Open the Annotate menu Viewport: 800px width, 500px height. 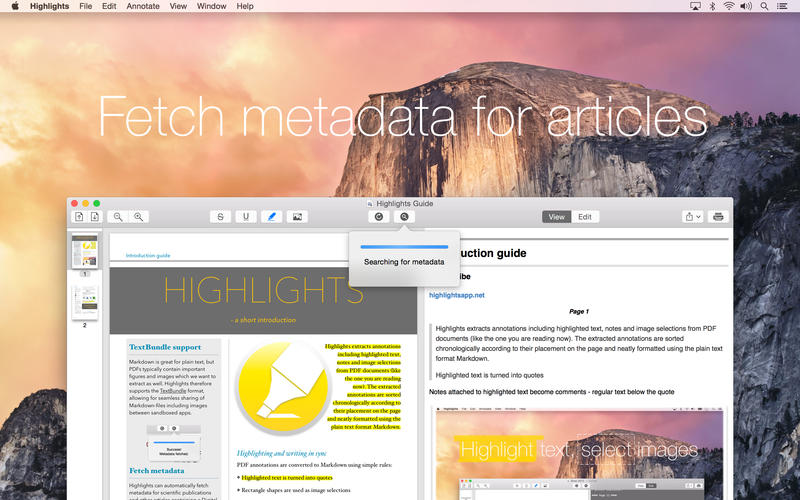[x=143, y=6]
